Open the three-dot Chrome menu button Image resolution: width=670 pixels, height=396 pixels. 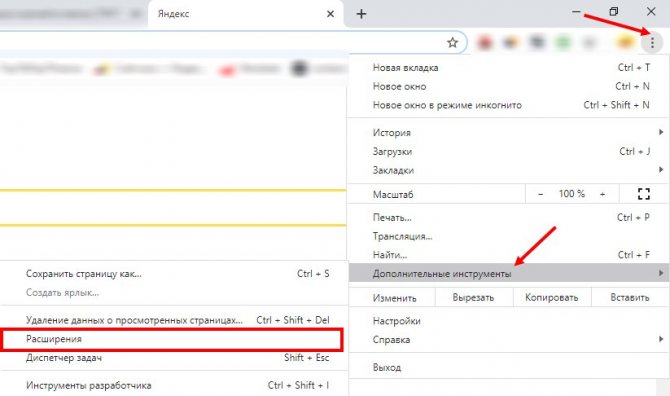652,42
